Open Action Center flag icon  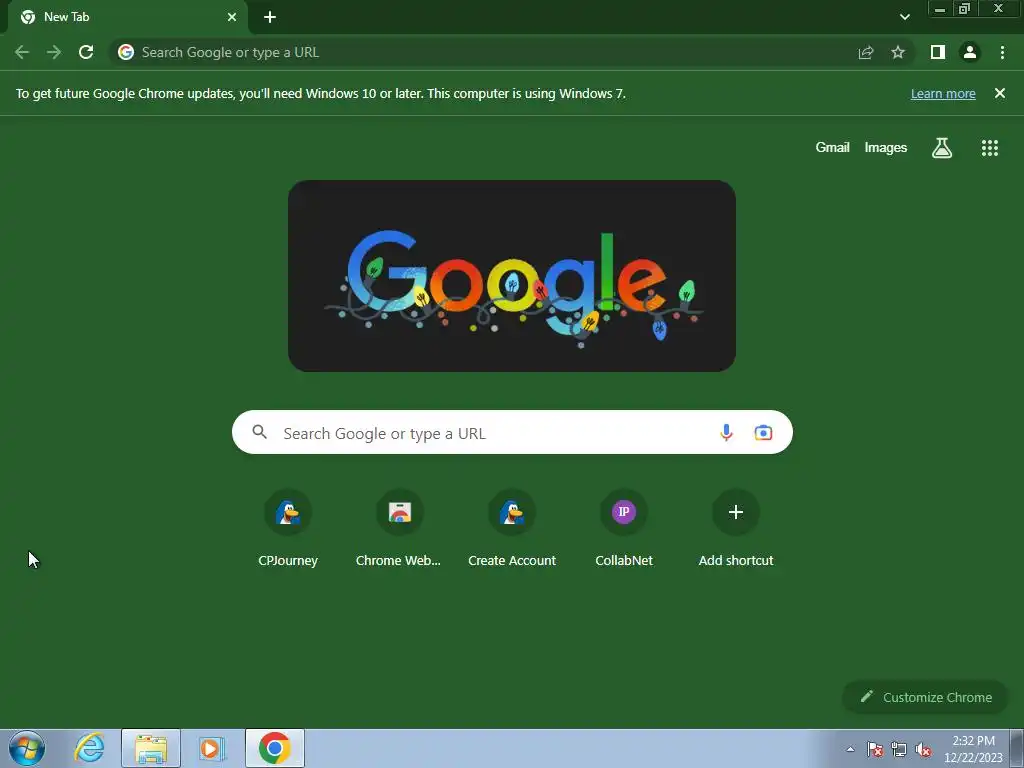tap(875, 749)
